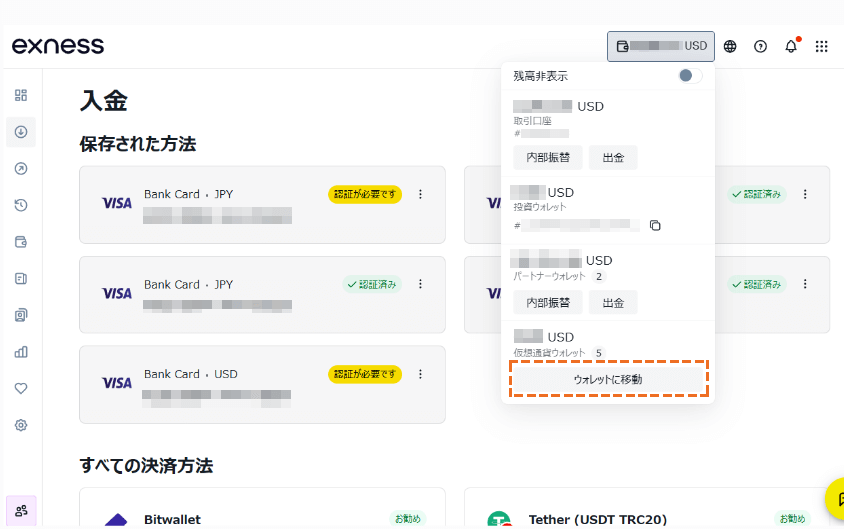This screenshot has height=529, width=844.
Task: Select the 投資ウォレット entry
Action: point(608,211)
